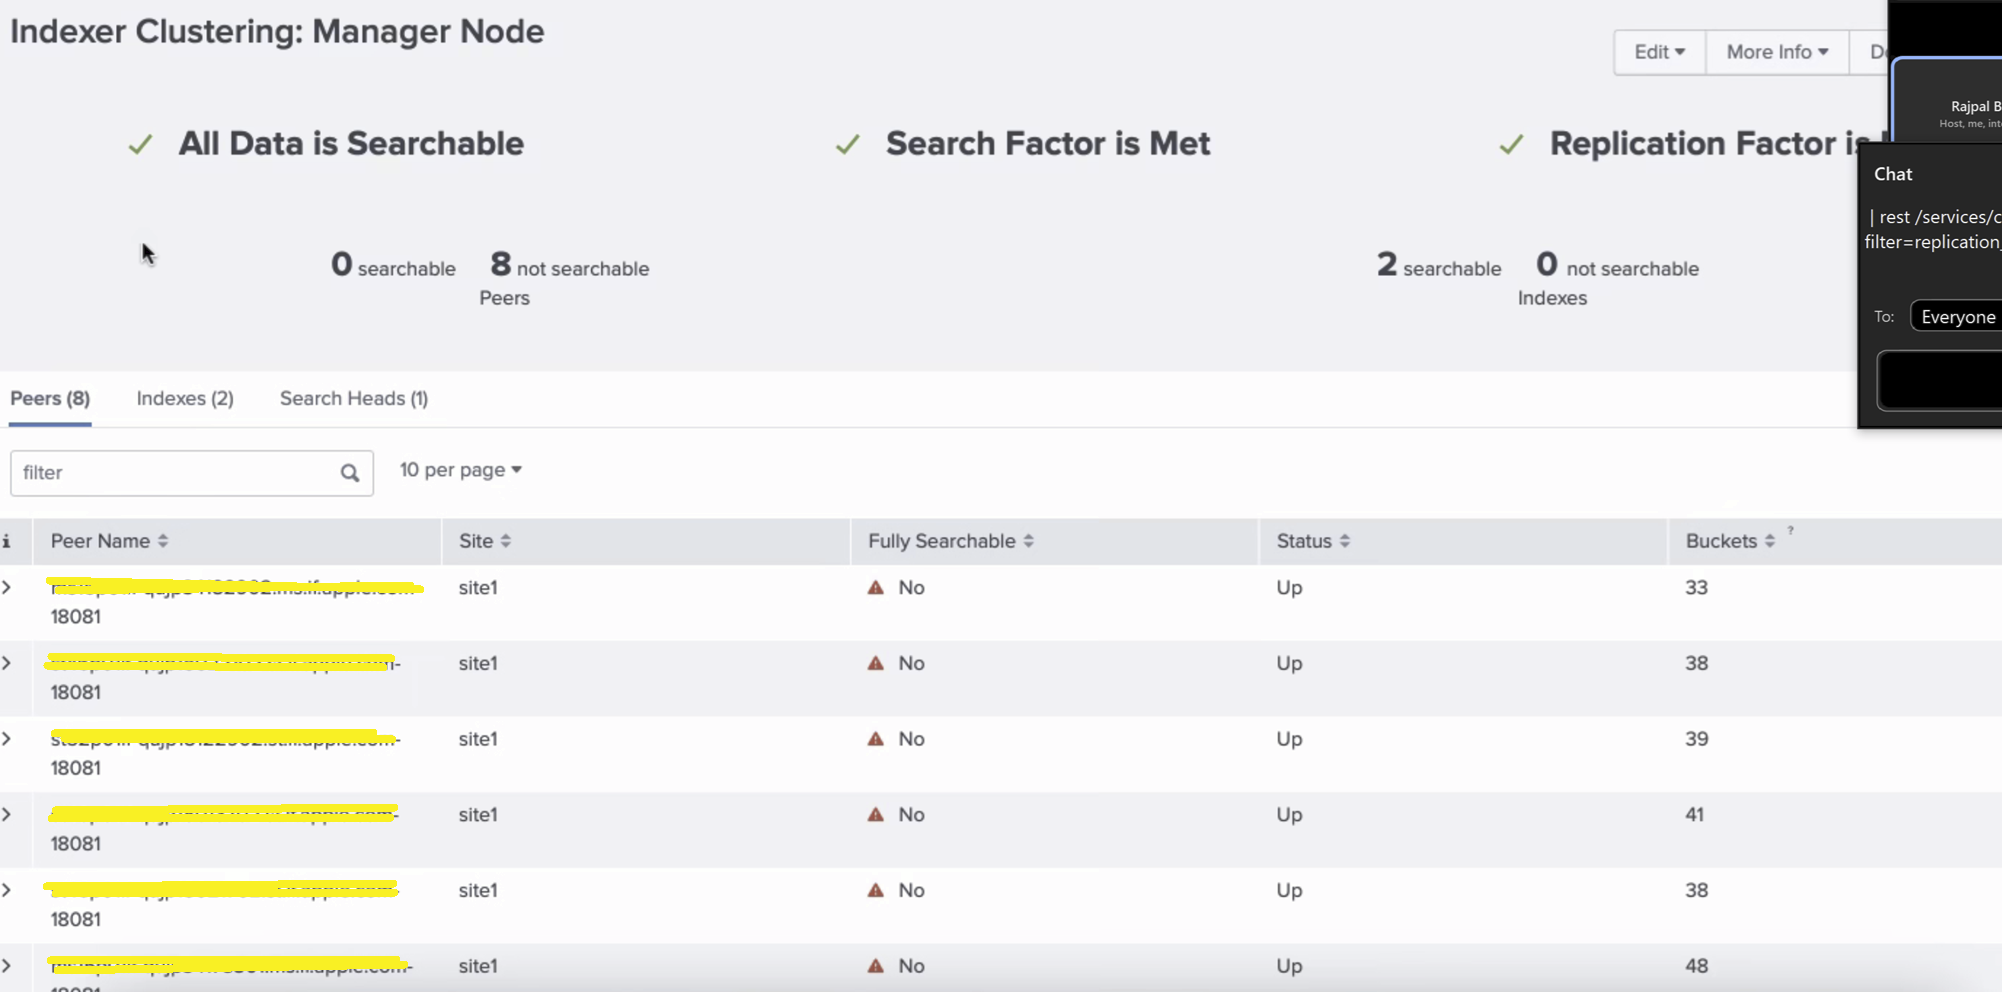2002x992 pixels.
Task: Click the search magnifier icon in filter box
Action: click(x=349, y=473)
